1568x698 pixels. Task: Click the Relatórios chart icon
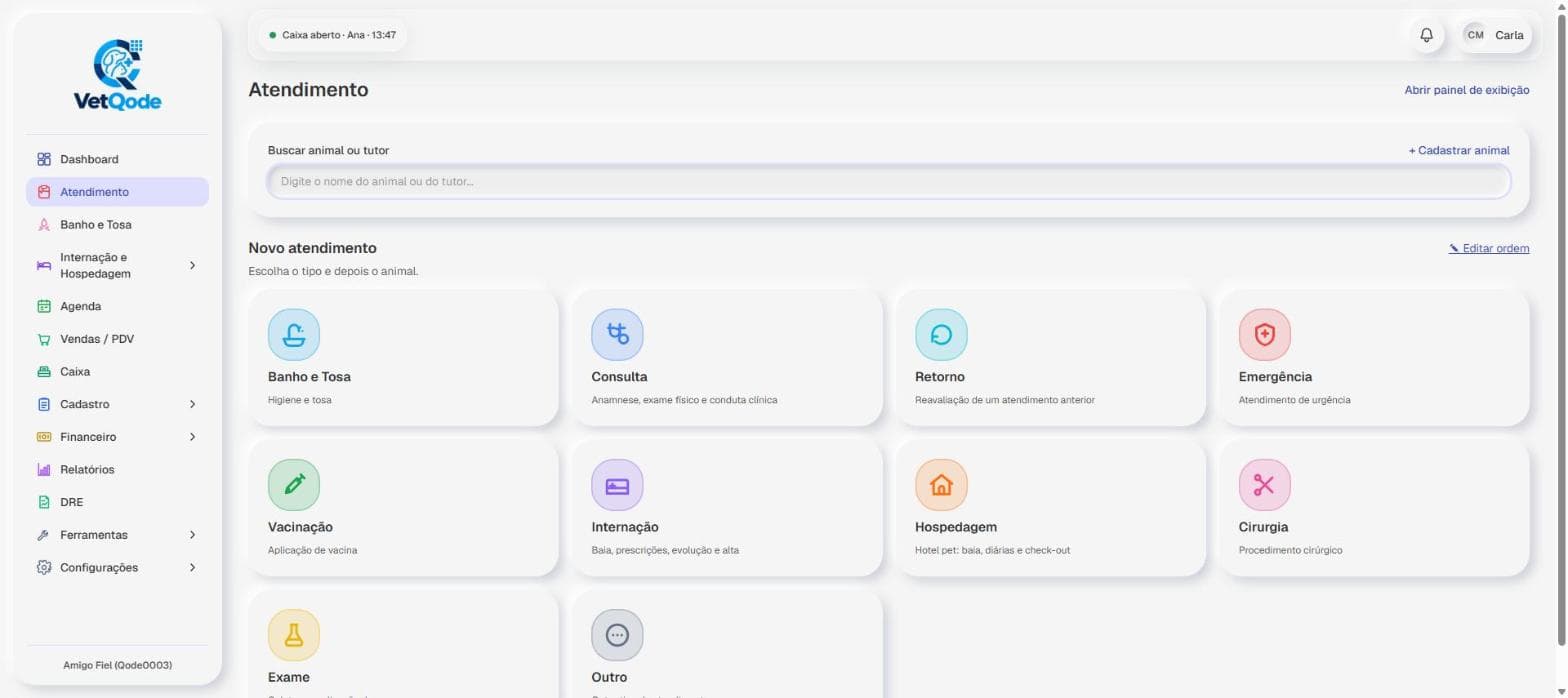43,470
